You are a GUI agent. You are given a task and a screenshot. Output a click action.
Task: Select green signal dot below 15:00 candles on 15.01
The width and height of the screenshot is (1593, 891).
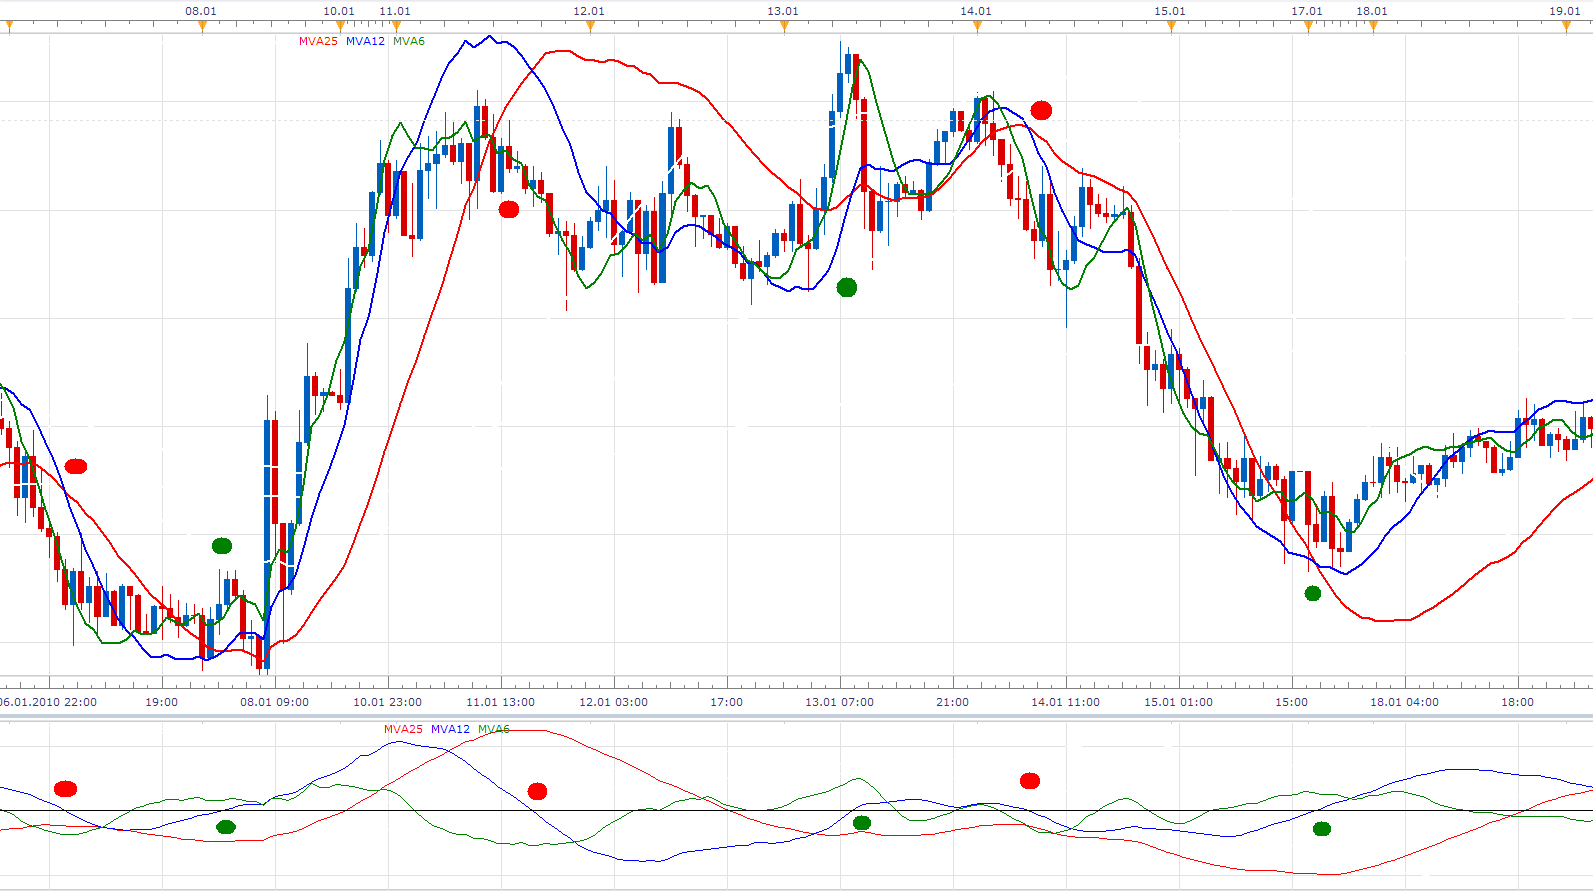click(x=1313, y=594)
